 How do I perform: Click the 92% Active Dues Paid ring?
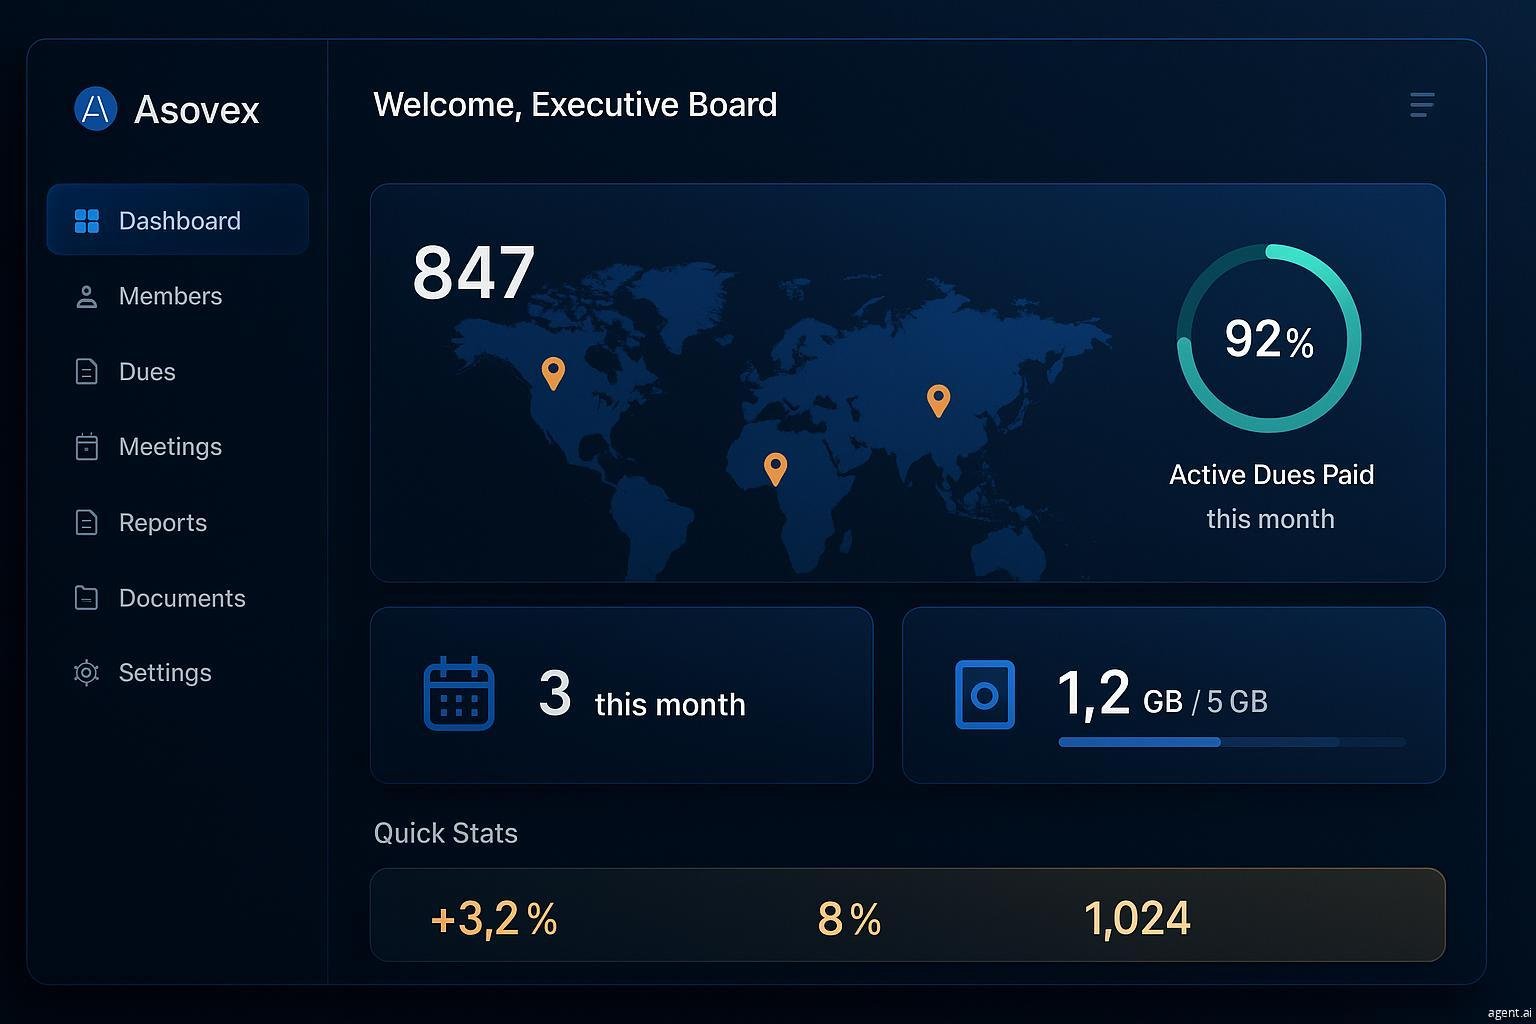click(x=1270, y=339)
